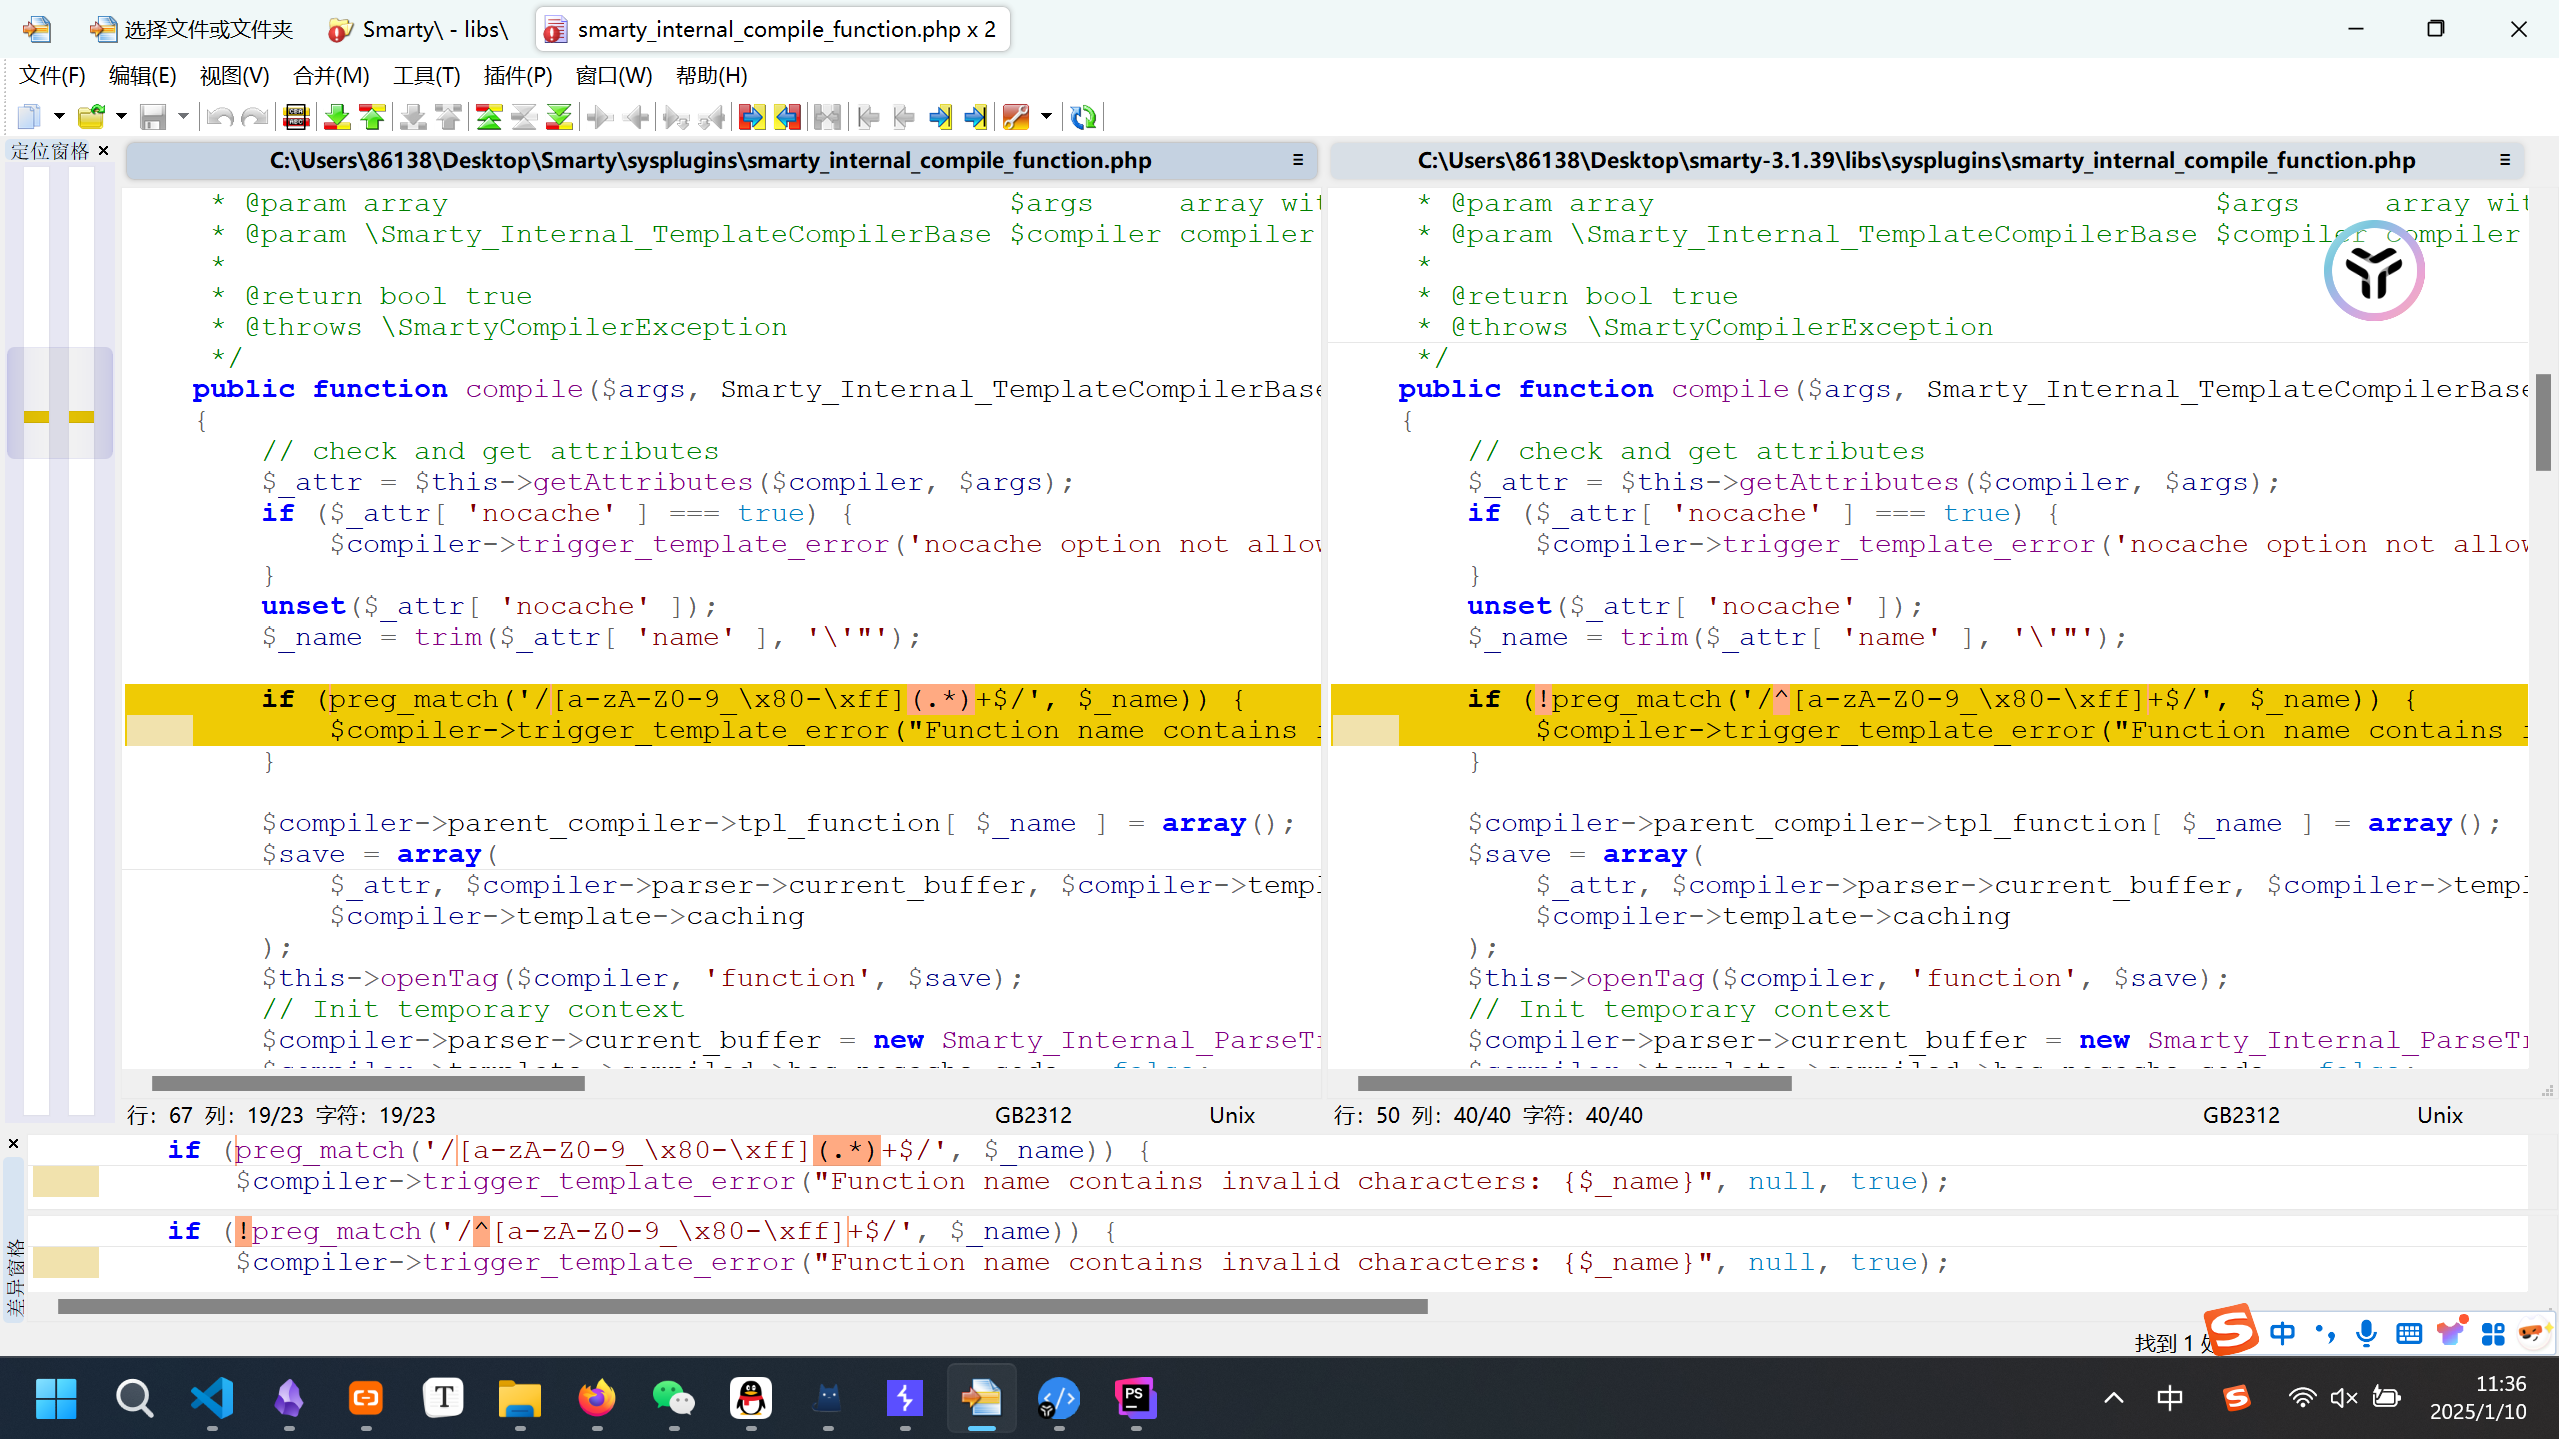Expand the New document dropdown arrow

59,117
